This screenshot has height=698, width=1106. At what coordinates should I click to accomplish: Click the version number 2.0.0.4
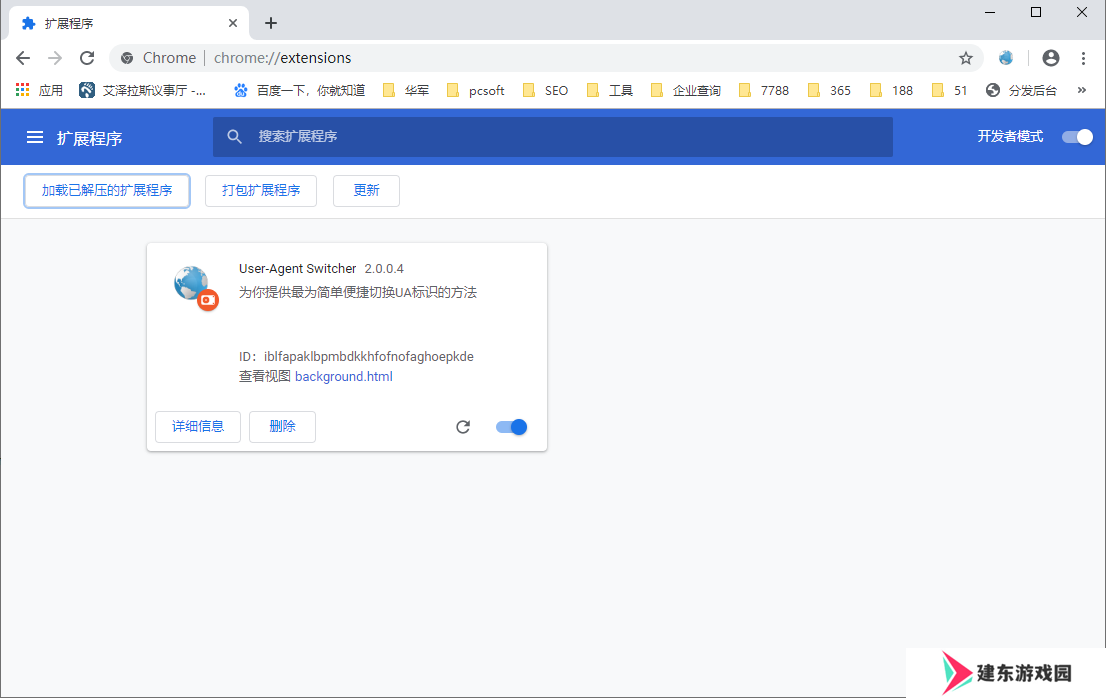coord(384,269)
